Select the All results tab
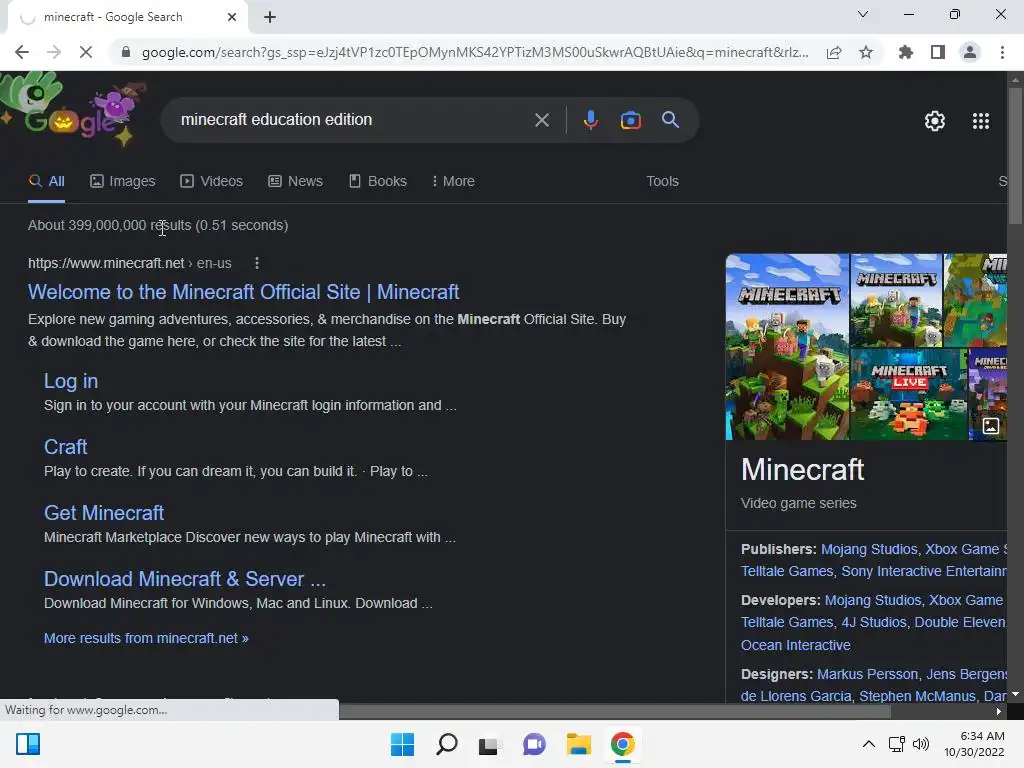The width and height of the screenshot is (1024, 768). click(46, 182)
